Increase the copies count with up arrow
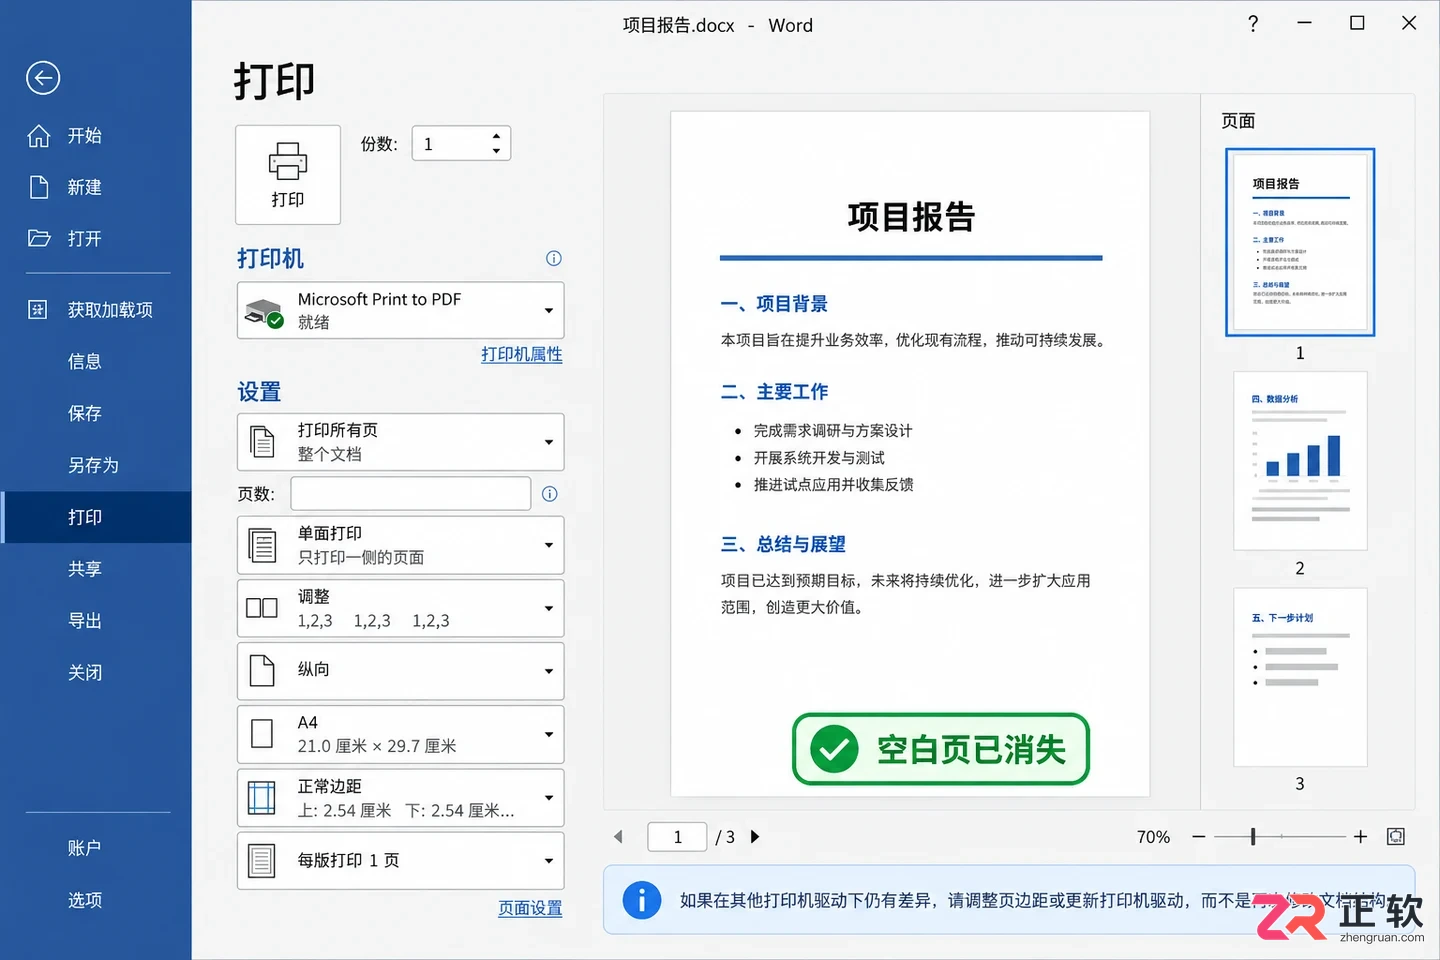This screenshot has width=1440, height=960. (496, 136)
